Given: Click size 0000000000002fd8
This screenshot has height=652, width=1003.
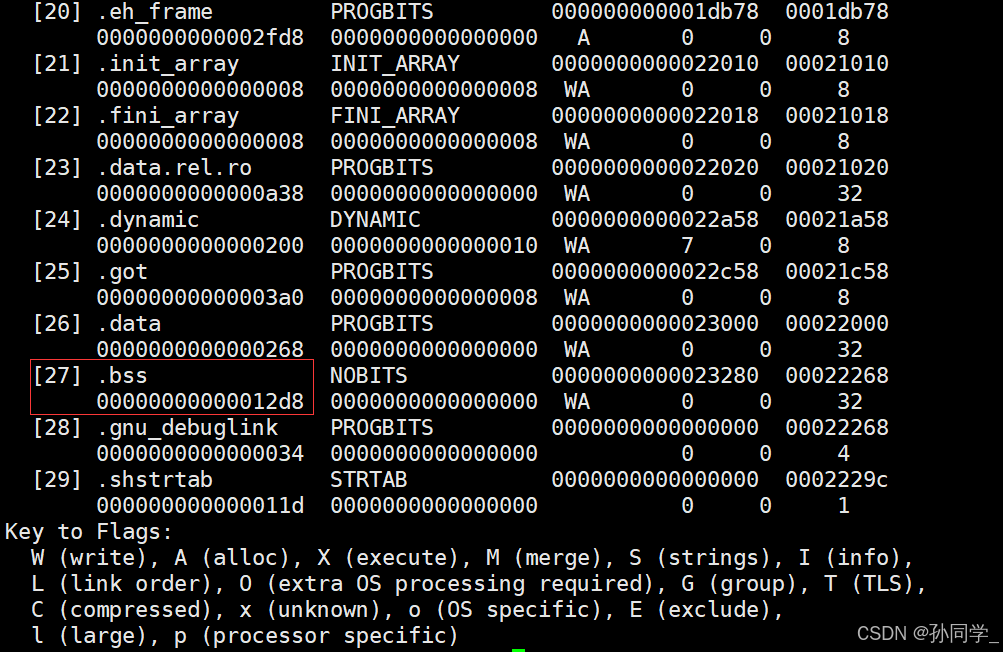Looking at the screenshot, I should click(200, 38).
